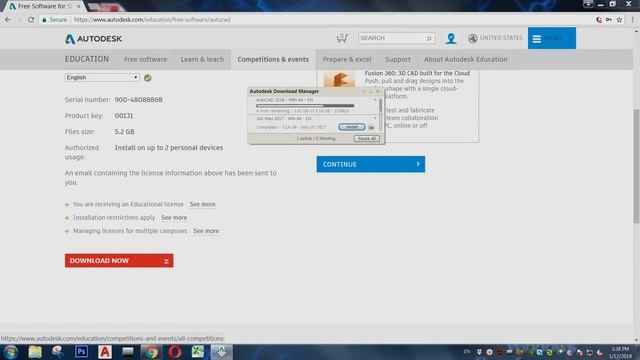Open About Autodesk Education menu
The height and width of the screenshot is (360, 640).
[465, 59]
